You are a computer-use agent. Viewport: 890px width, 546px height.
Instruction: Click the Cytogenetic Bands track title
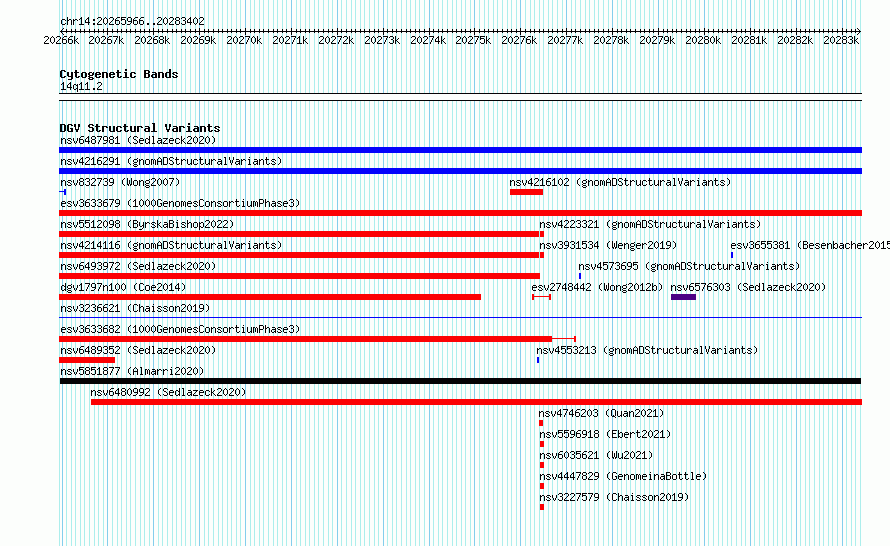pyautogui.click(x=119, y=74)
